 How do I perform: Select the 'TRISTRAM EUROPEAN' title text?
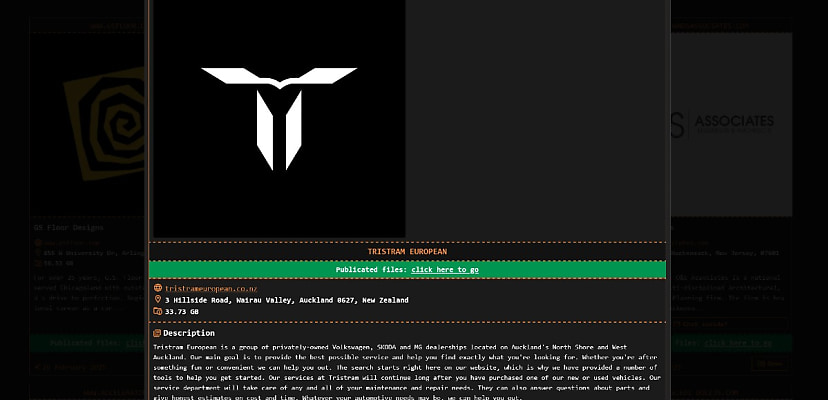(407, 252)
